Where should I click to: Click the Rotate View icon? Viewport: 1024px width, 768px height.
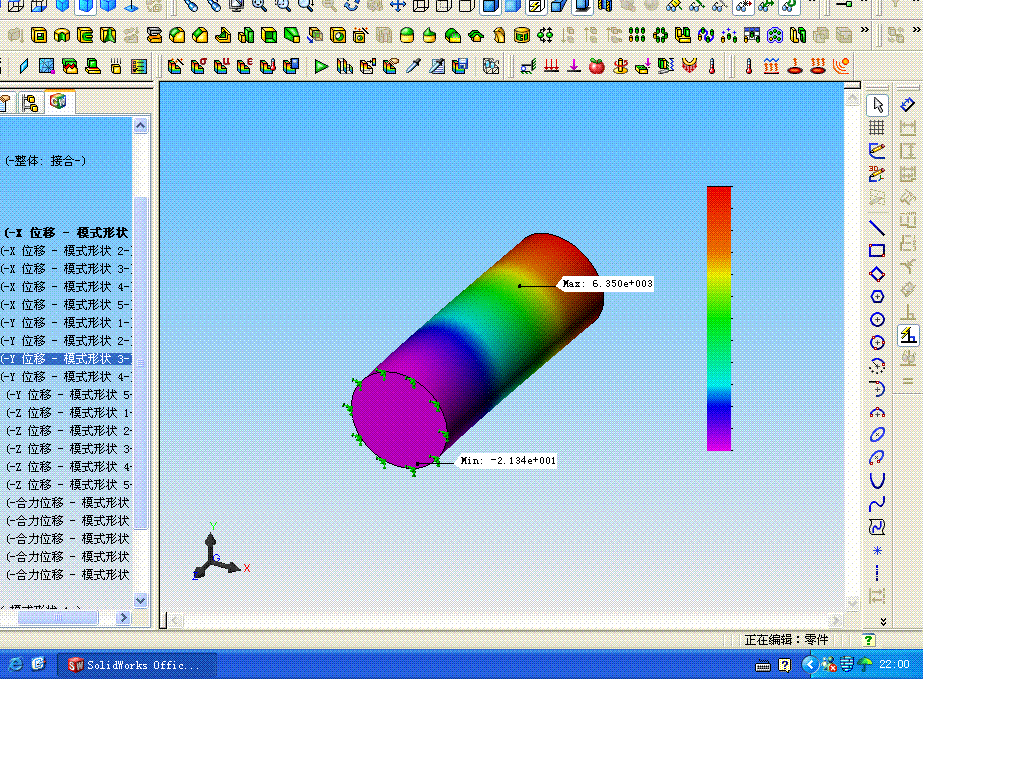(351, 7)
